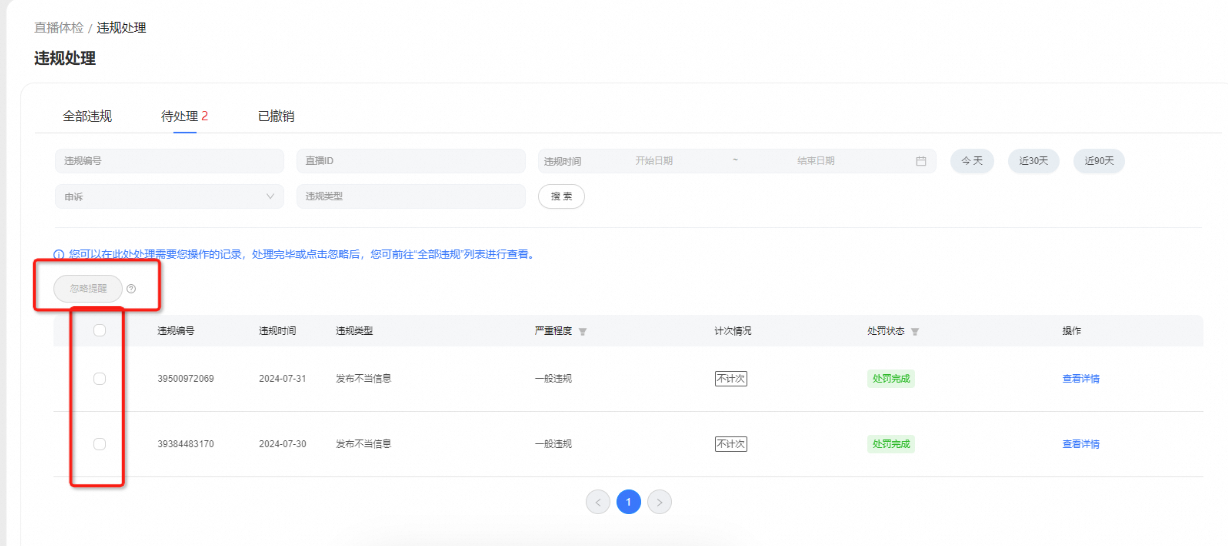Select page 1 in pagination

pyautogui.click(x=628, y=502)
